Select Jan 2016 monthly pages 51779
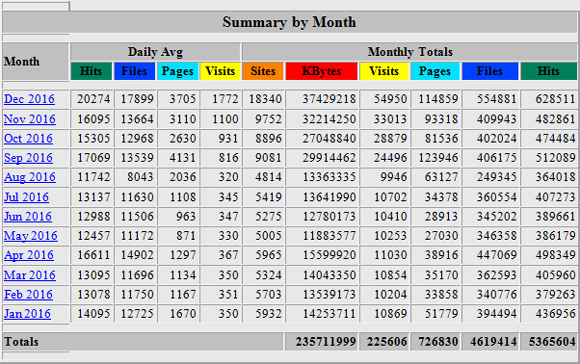The image size is (580, 364). 442,314
